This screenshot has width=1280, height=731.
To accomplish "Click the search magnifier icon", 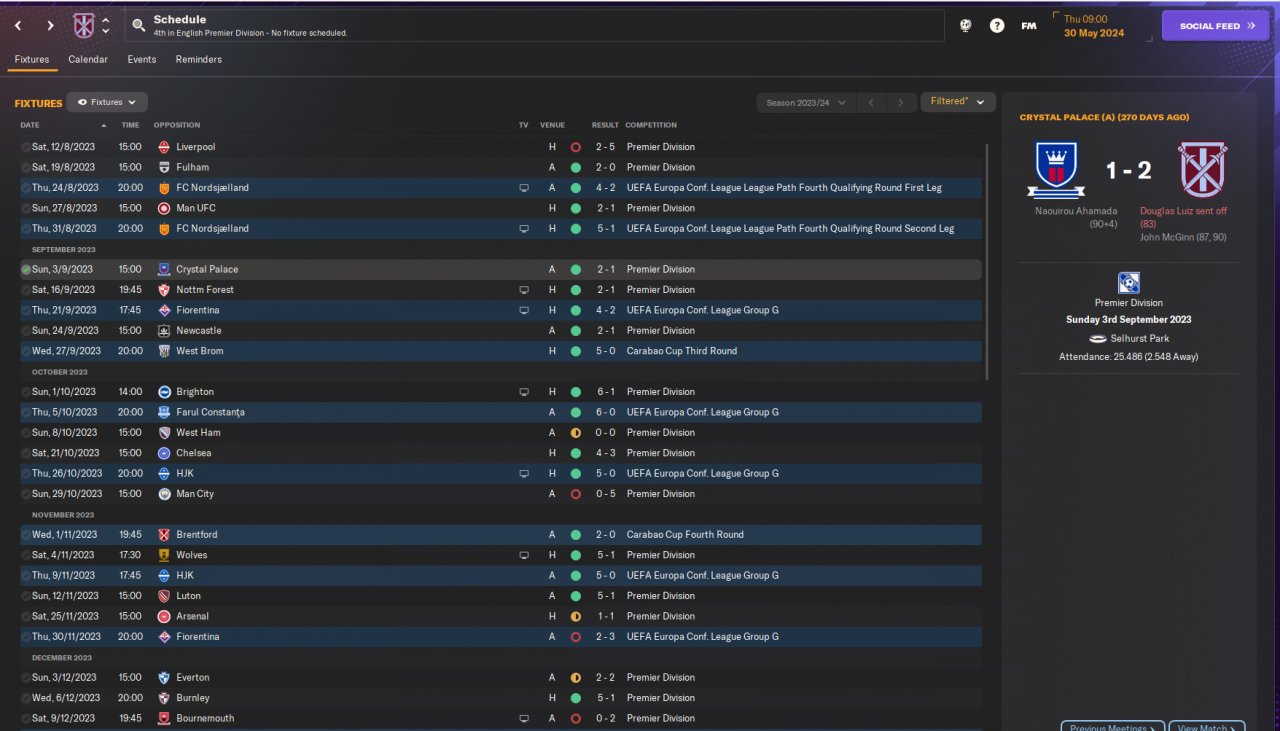I will [x=139, y=26].
